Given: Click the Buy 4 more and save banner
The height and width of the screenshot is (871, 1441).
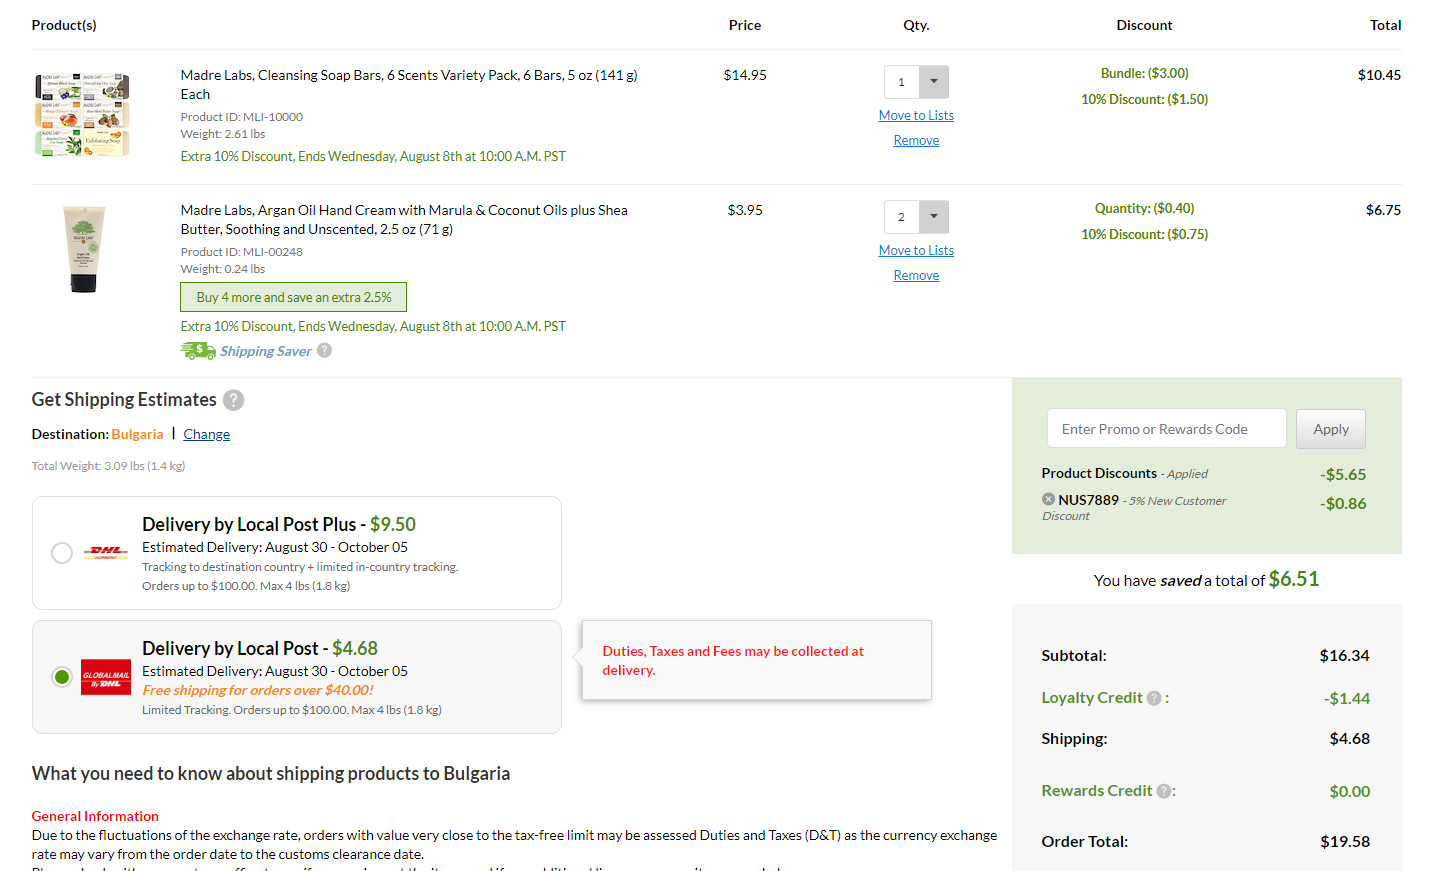Looking at the screenshot, I should tap(293, 297).
